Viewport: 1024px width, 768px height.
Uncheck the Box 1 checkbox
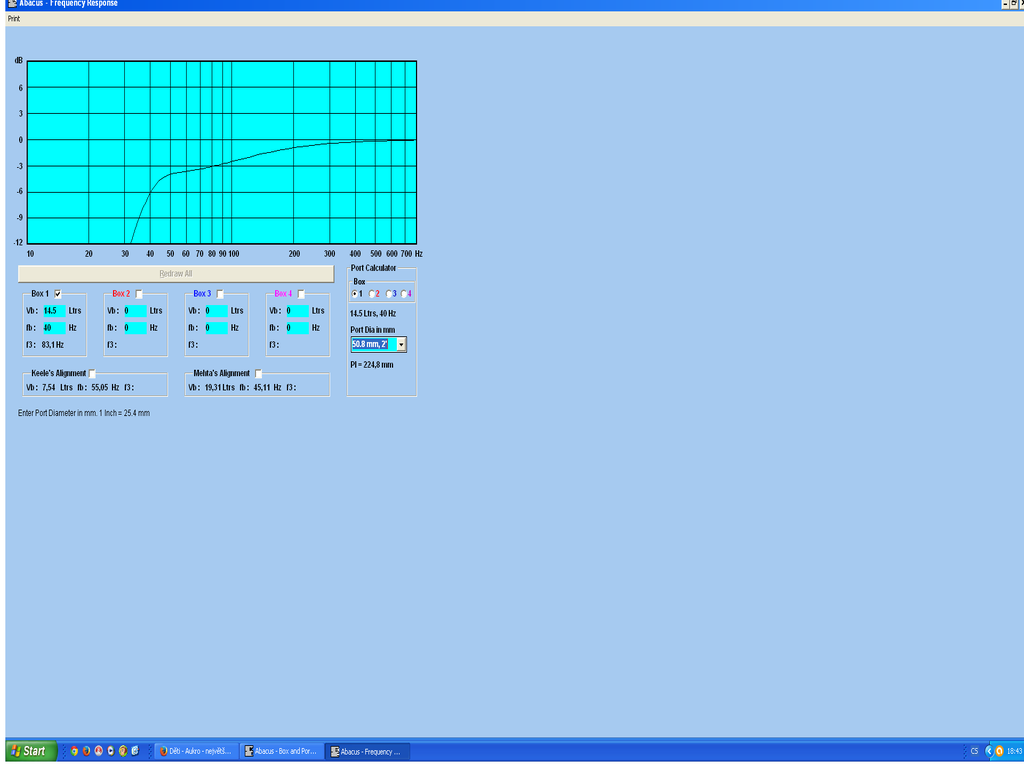(57, 294)
